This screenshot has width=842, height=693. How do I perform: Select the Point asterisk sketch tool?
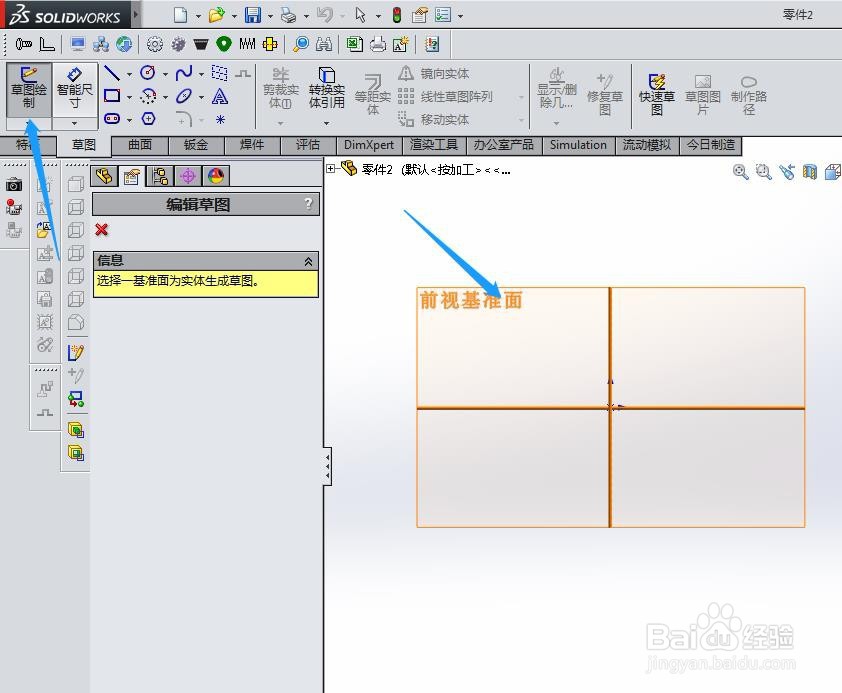coord(220,119)
